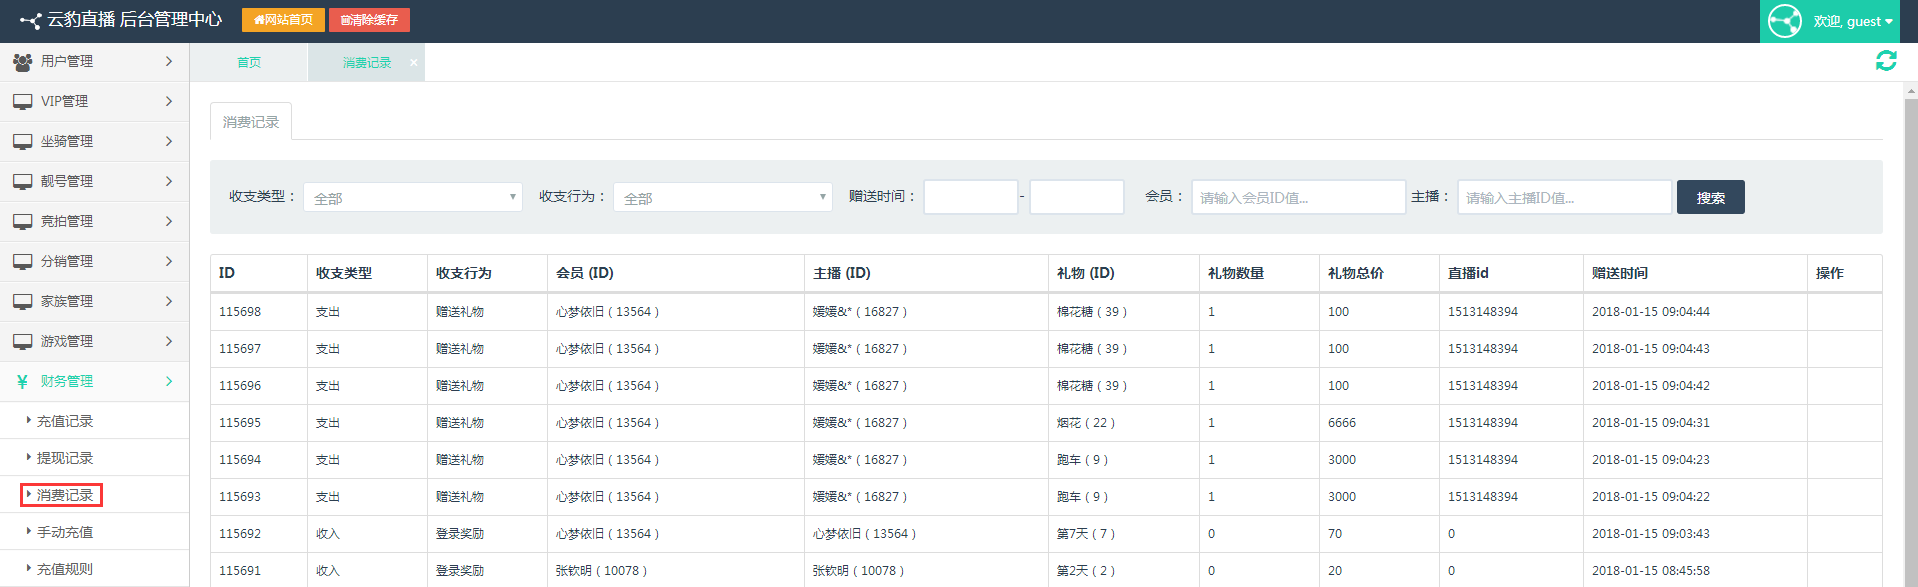
Task: Click the monitor icon next to 靓号管理
Action: 22,182
